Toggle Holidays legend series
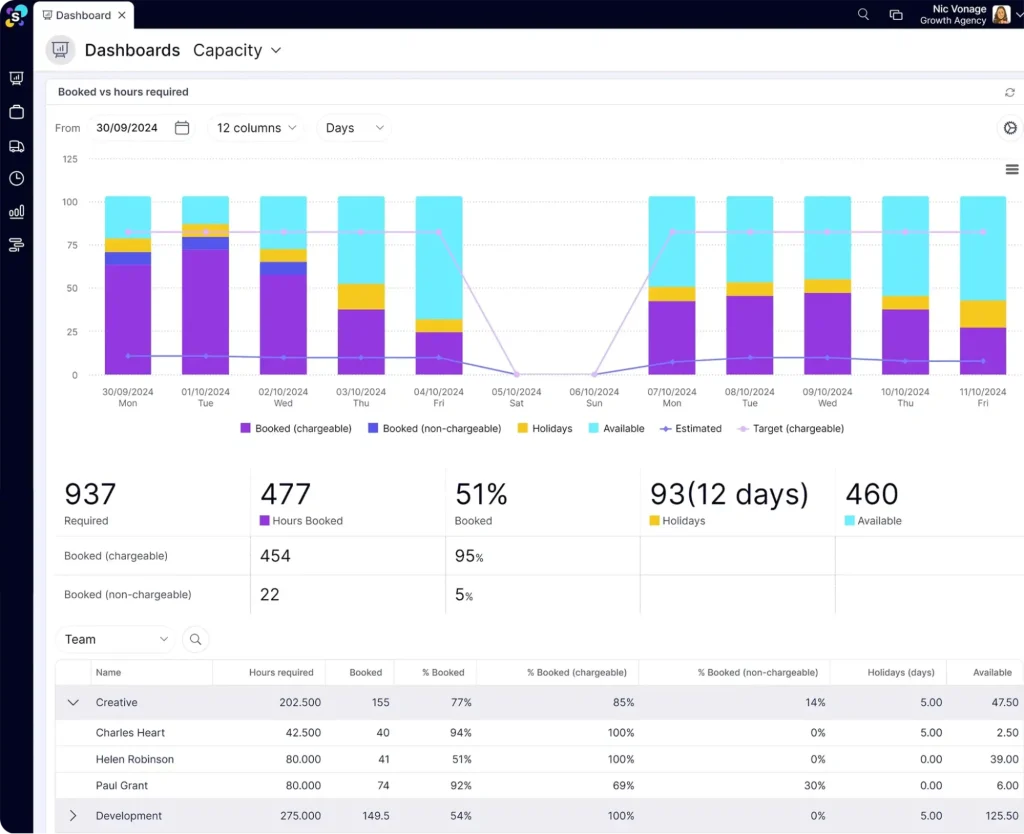Viewport: 1024px width, 834px height. click(545, 428)
